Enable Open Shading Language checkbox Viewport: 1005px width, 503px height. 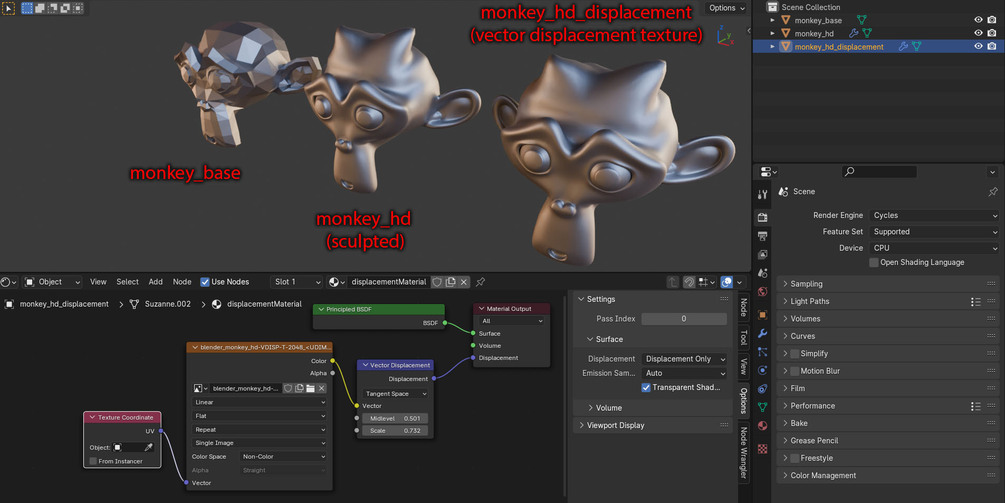874,263
